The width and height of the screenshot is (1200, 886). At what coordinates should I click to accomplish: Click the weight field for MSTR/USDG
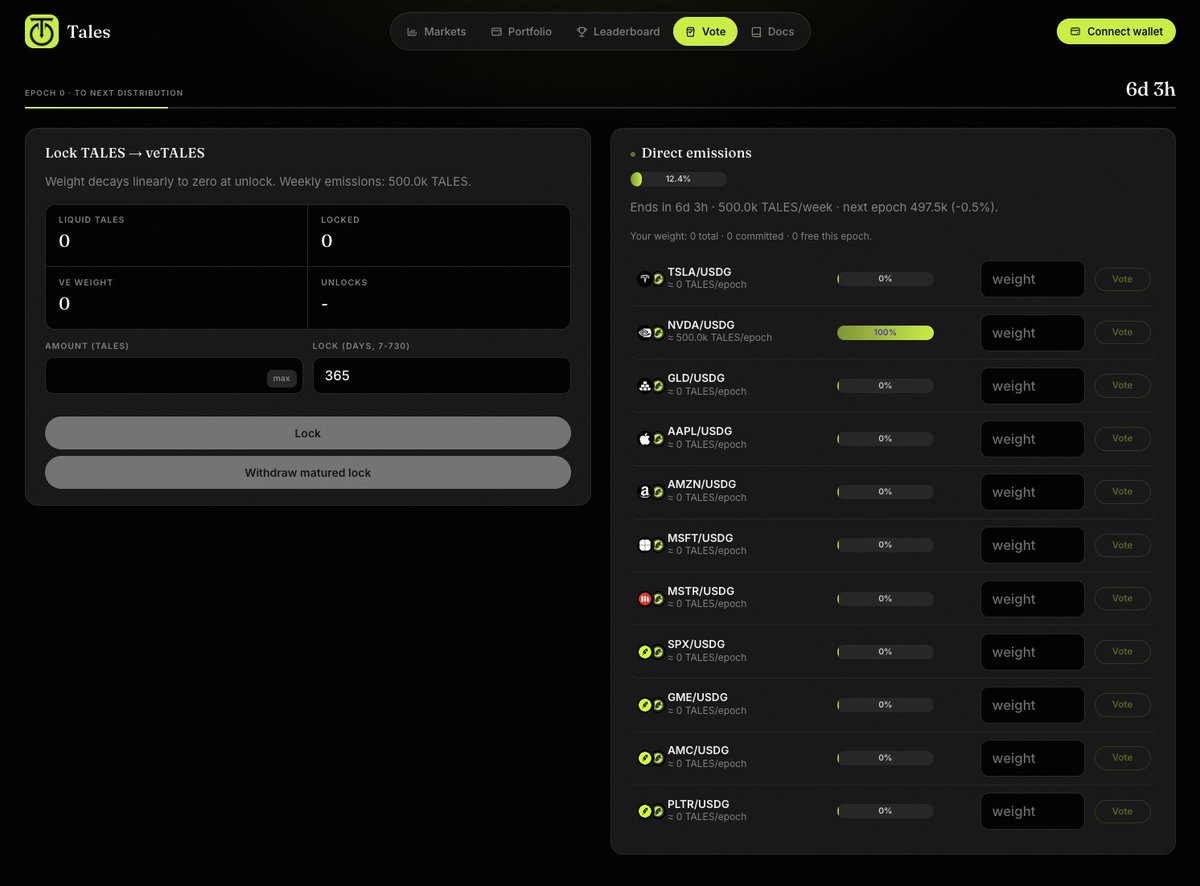[x=1033, y=599]
